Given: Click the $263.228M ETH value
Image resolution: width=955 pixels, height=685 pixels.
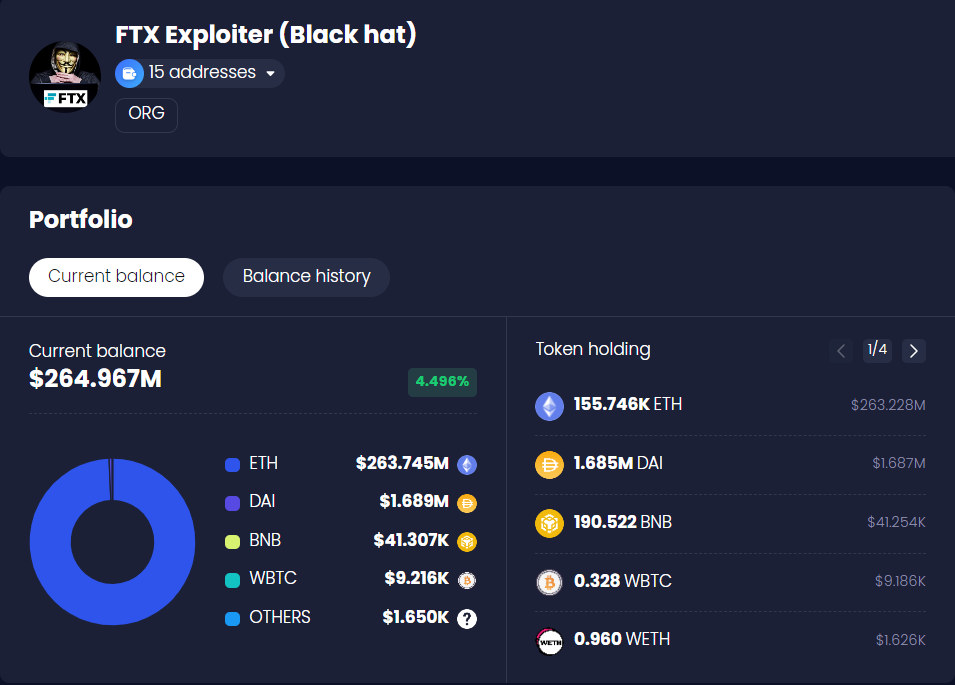Looking at the screenshot, I should click(888, 406).
